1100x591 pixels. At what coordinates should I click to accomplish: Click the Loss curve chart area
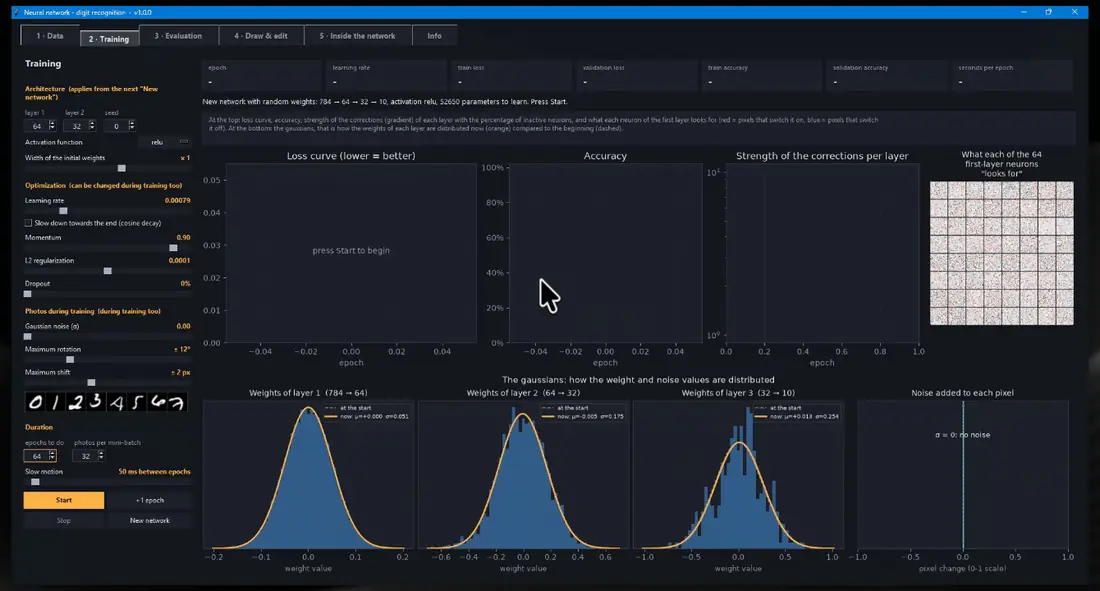(x=351, y=253)
